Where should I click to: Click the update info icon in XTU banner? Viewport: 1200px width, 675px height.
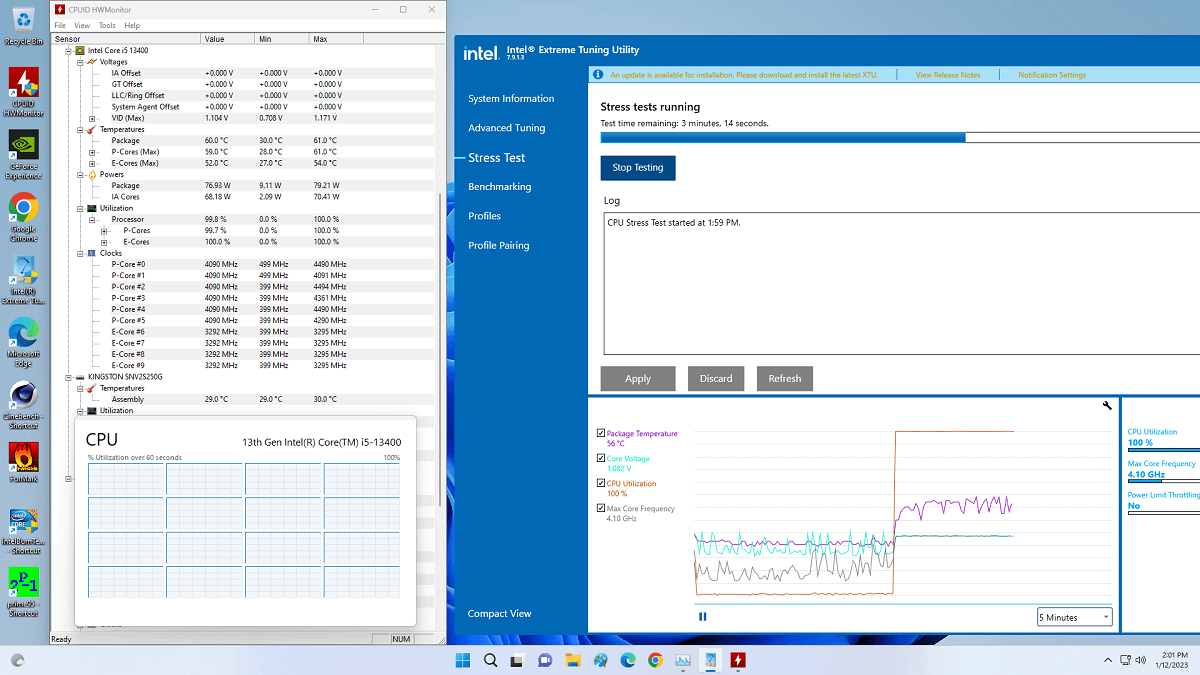[598, 75]
